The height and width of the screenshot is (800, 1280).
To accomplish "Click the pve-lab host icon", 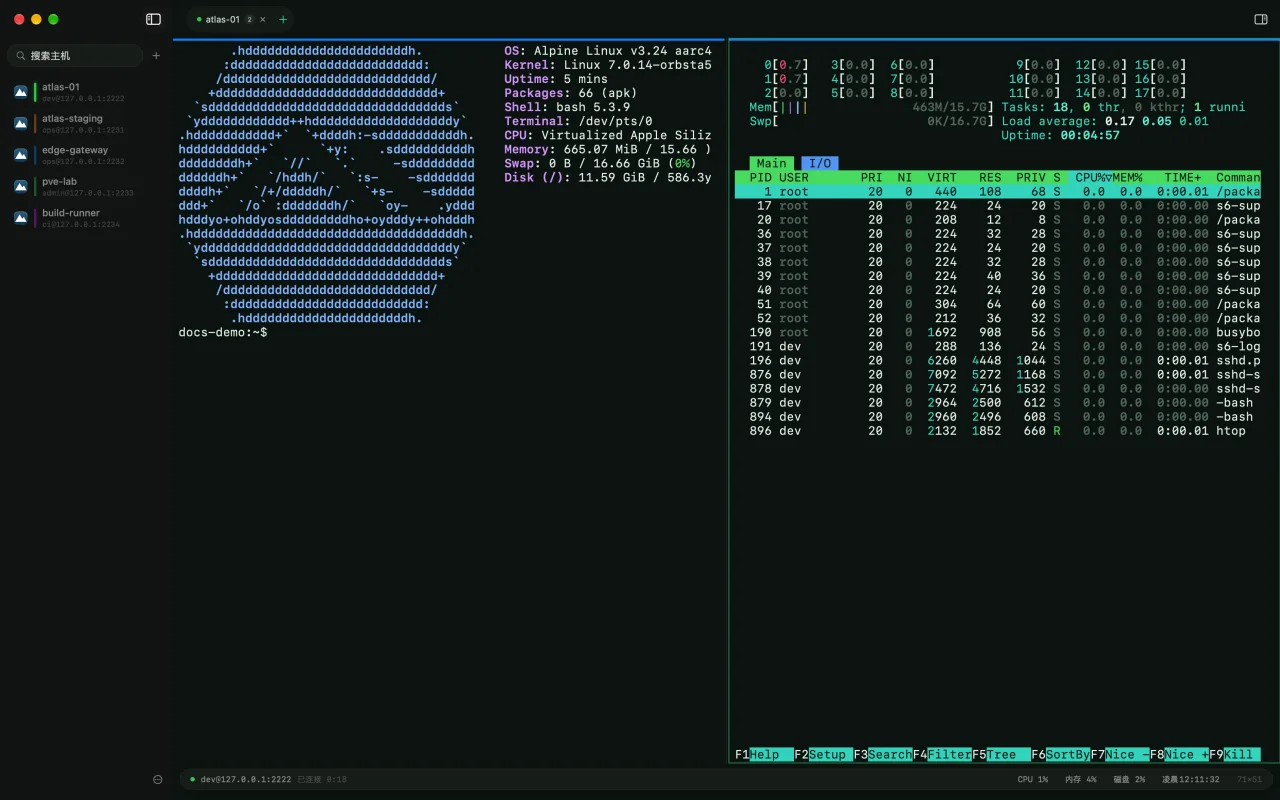I will point(21,186).
